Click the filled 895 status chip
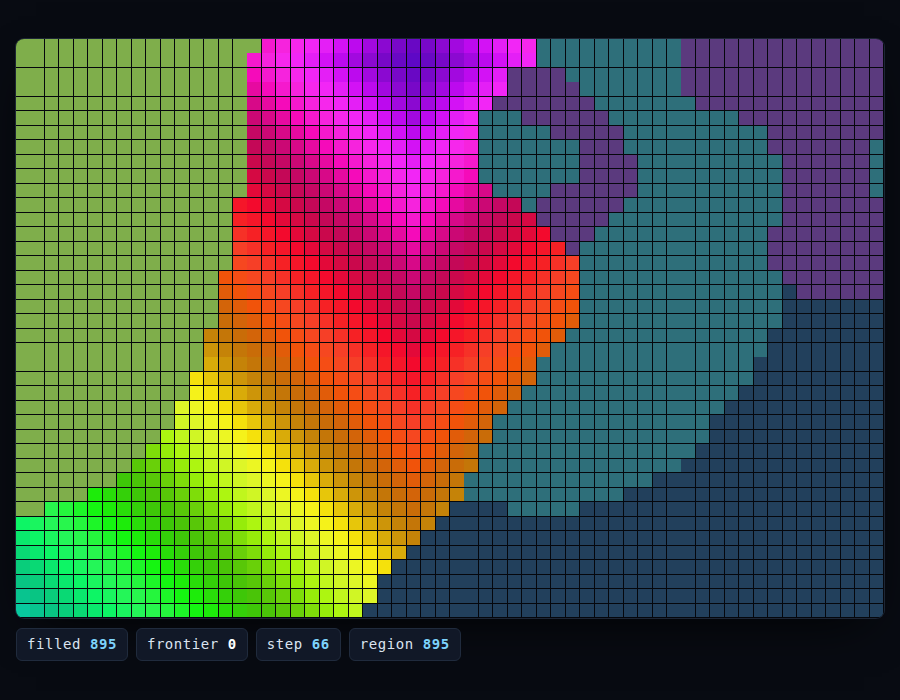Image resolution: width=900 pixels, height=700 pixels. pos(72,644)
